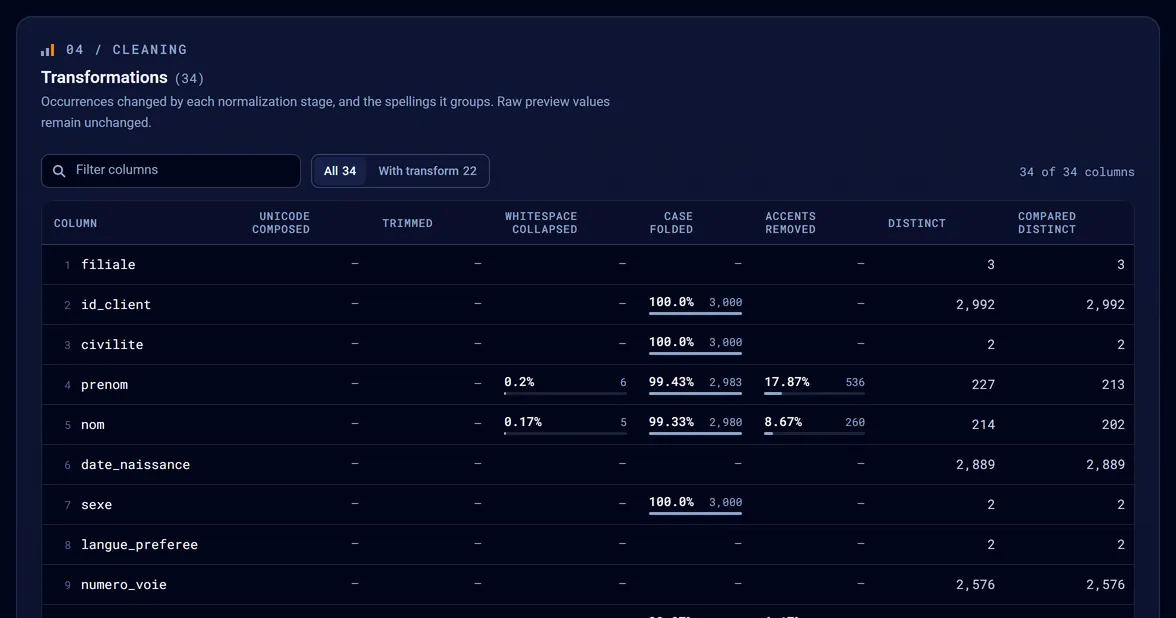Select the sexe row name
This screenshot has width=1176, height=618.
pos(96,505)
